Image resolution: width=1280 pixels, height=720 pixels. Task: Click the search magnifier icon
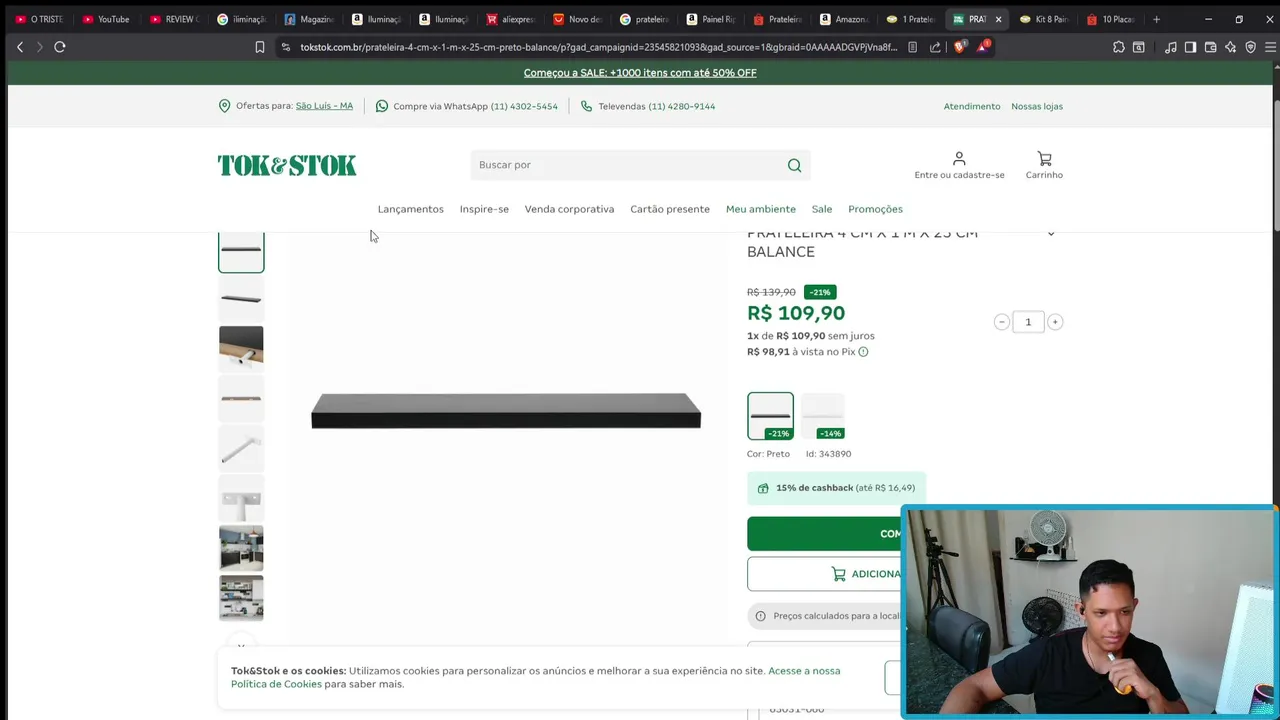tap(794, 165)
